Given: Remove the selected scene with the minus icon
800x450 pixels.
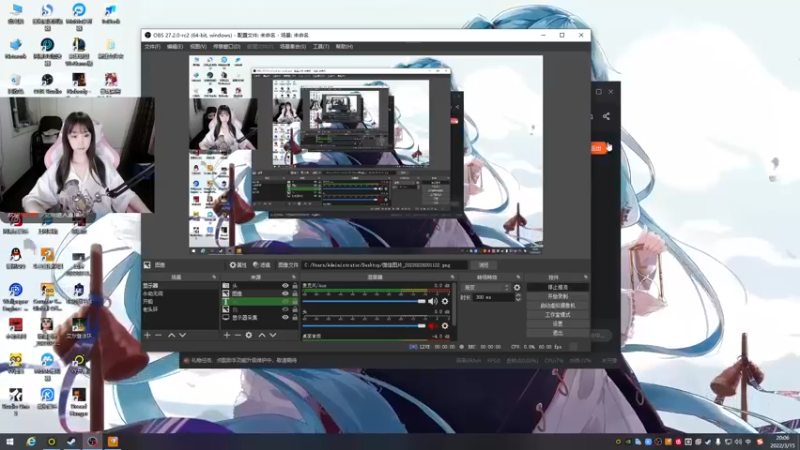Looking at the screenshot, I should click(x=158, y=335).
